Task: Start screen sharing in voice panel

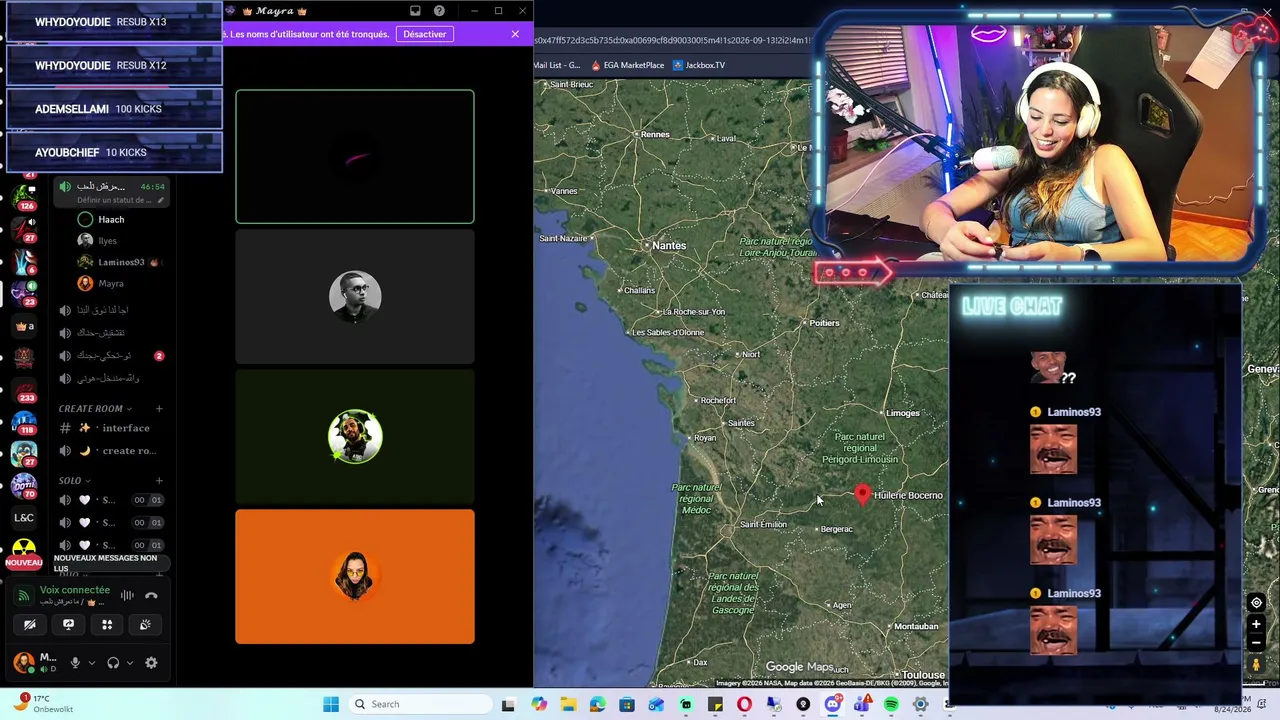Action: coord(68,625)
